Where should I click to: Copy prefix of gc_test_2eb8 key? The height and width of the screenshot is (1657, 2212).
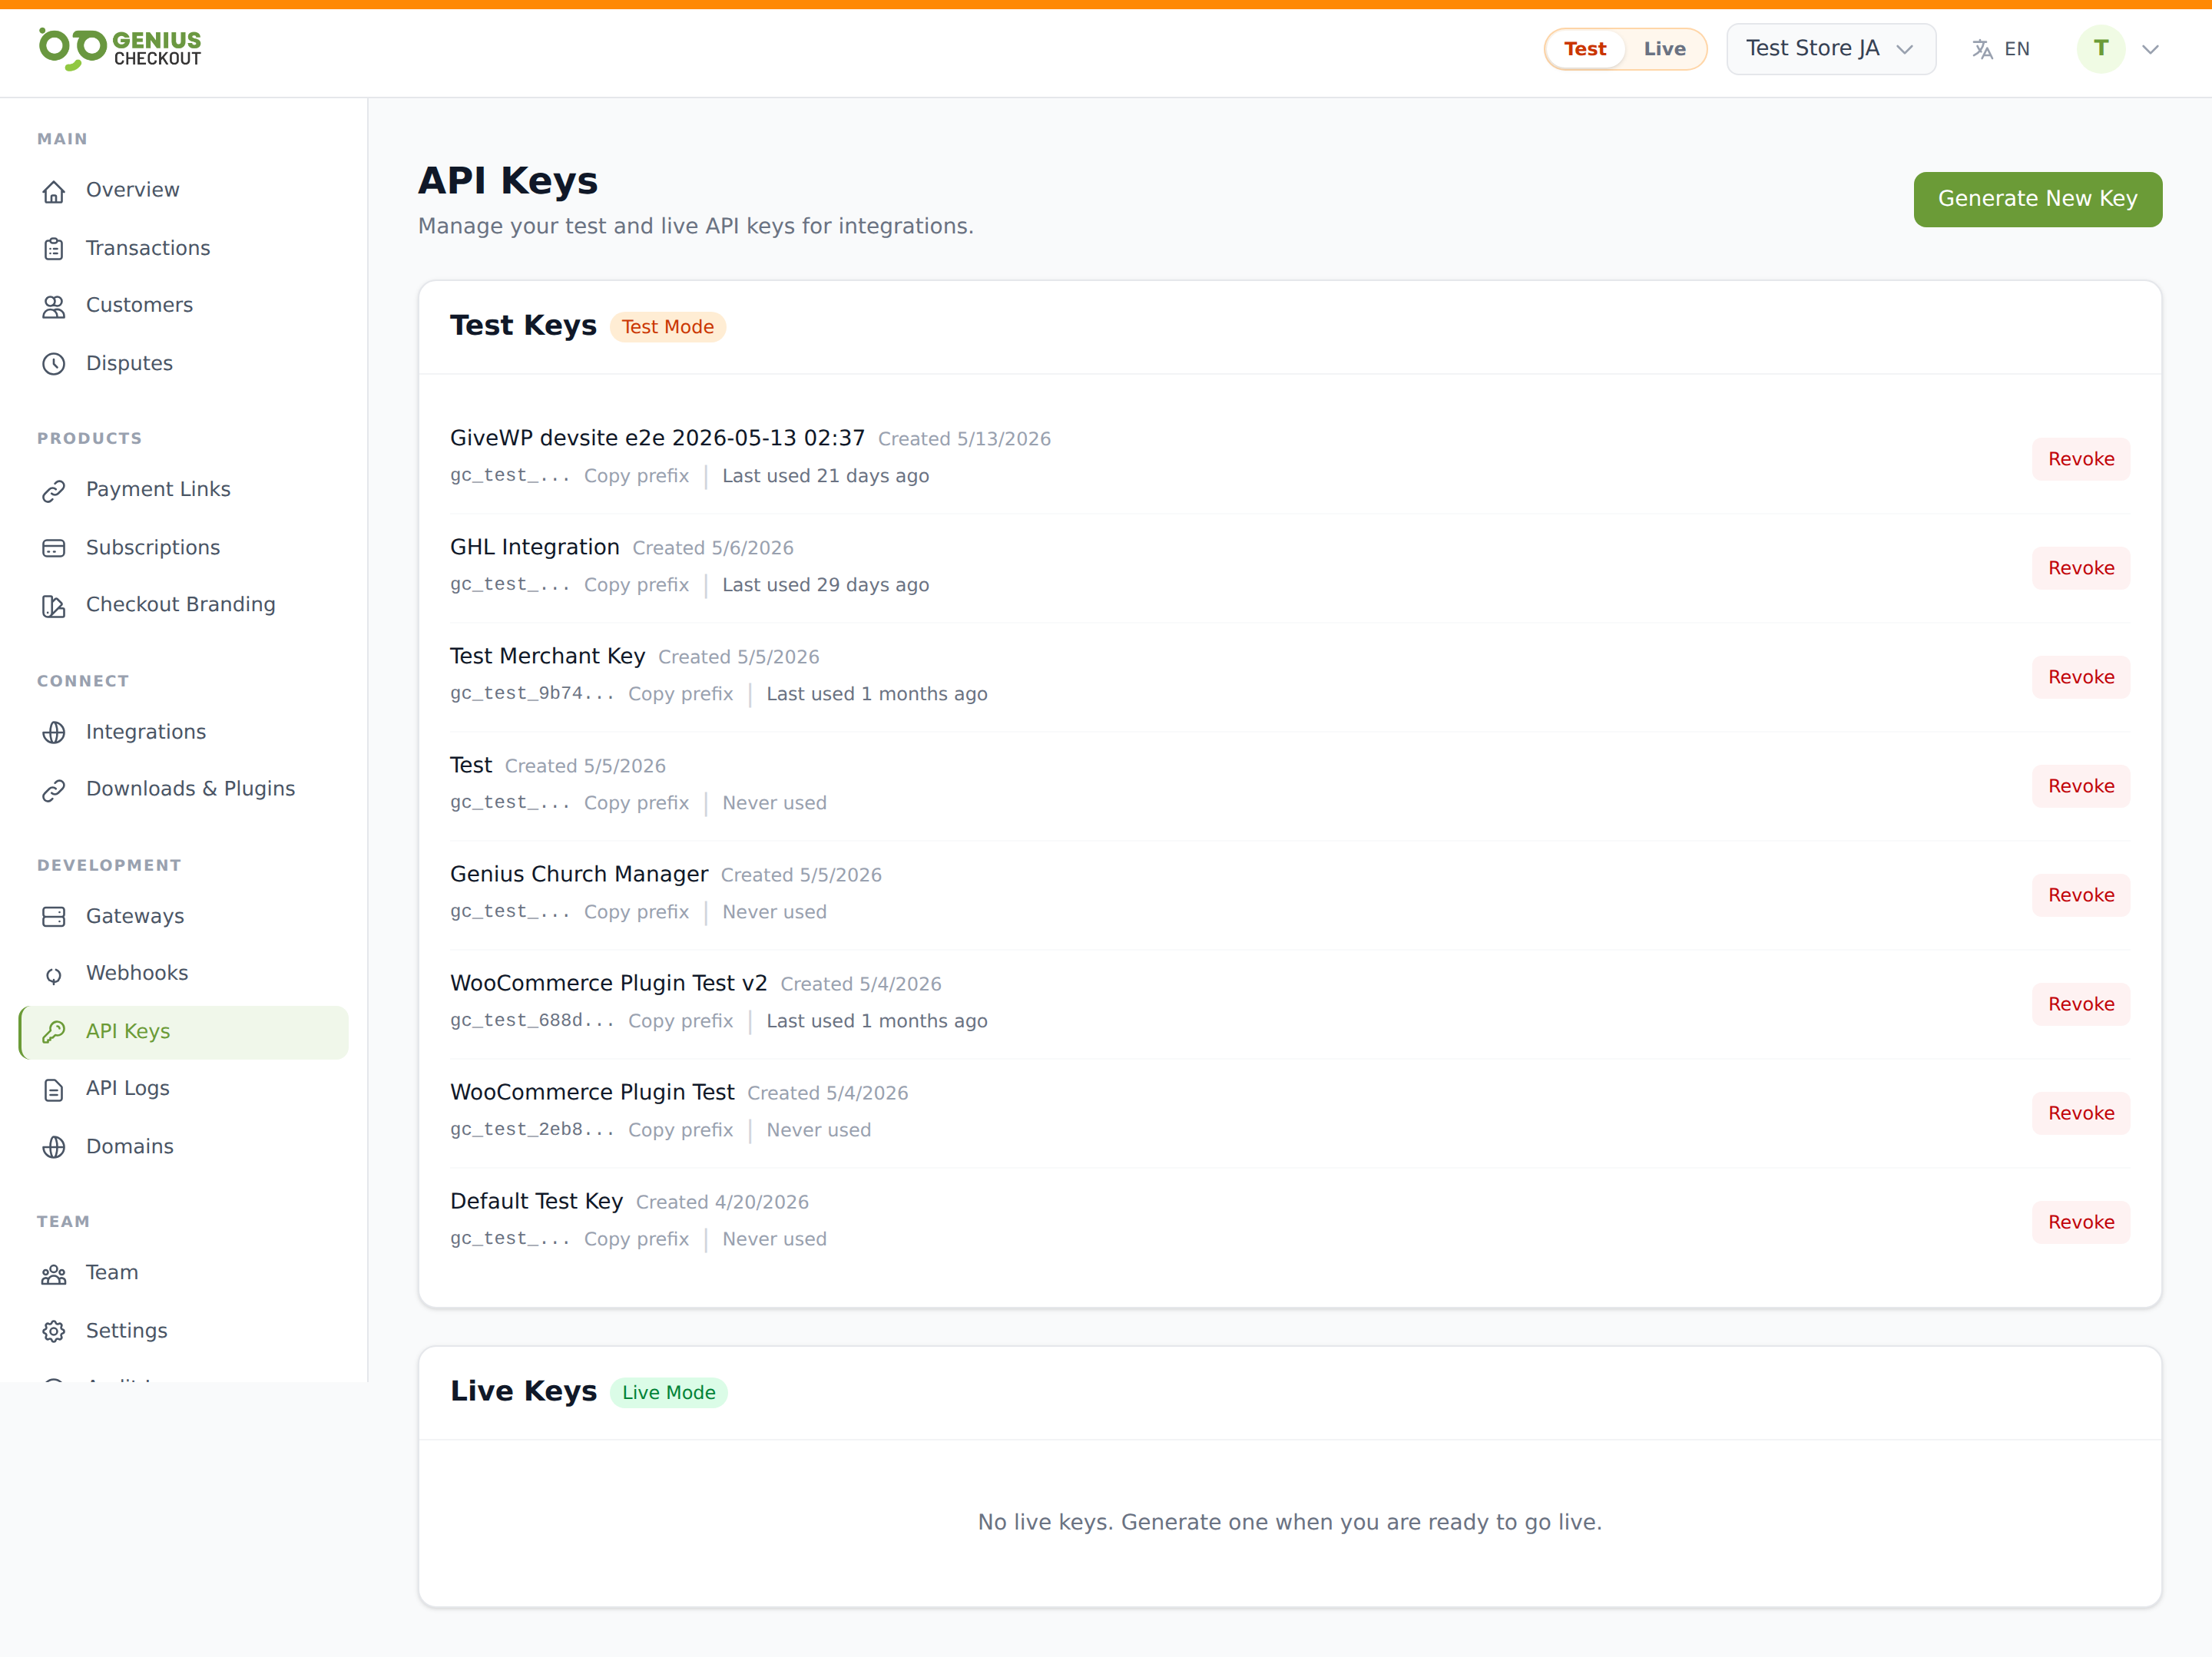click(x=680, y=1130)
